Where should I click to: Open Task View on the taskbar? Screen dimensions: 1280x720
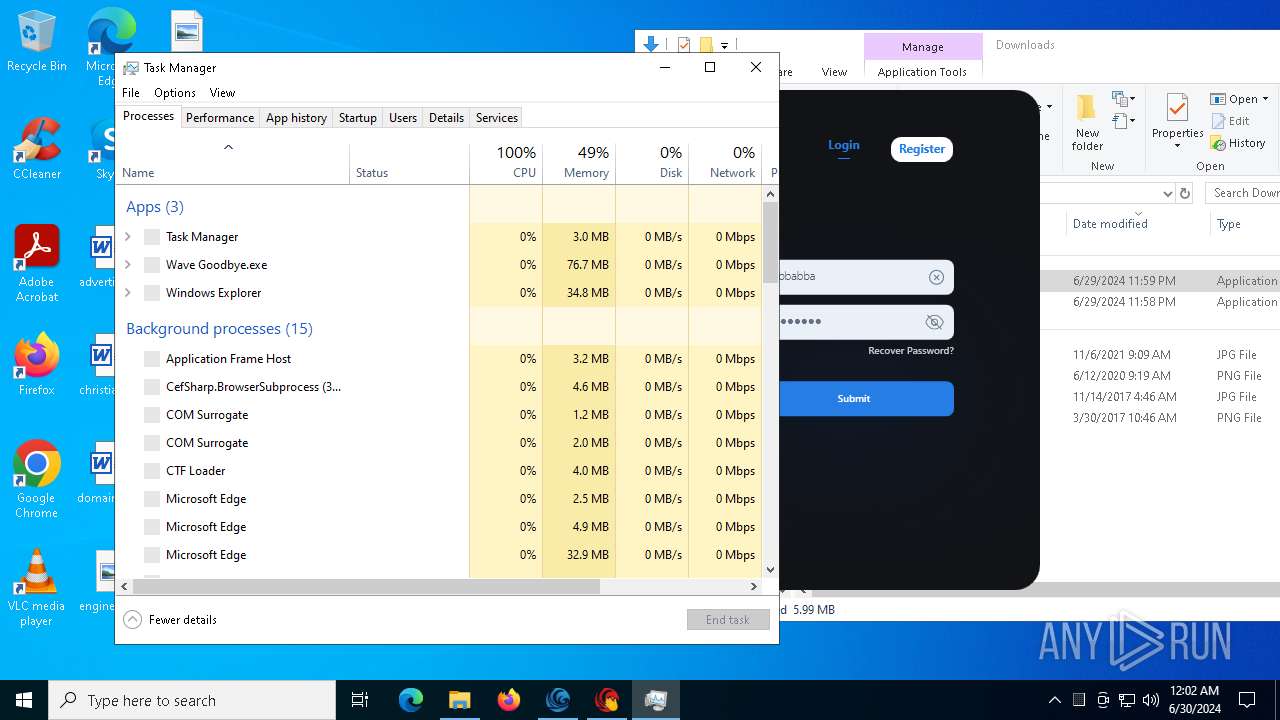click(x=360, y=700)
